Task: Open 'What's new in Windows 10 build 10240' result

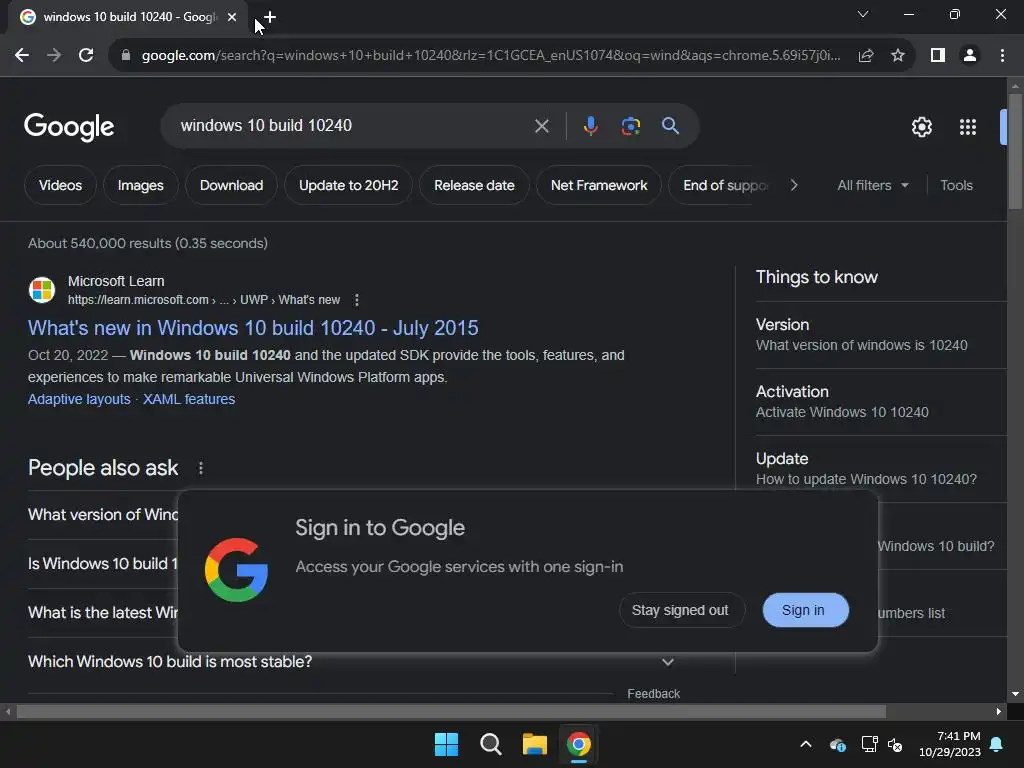Action: click(x=253, y=328)
